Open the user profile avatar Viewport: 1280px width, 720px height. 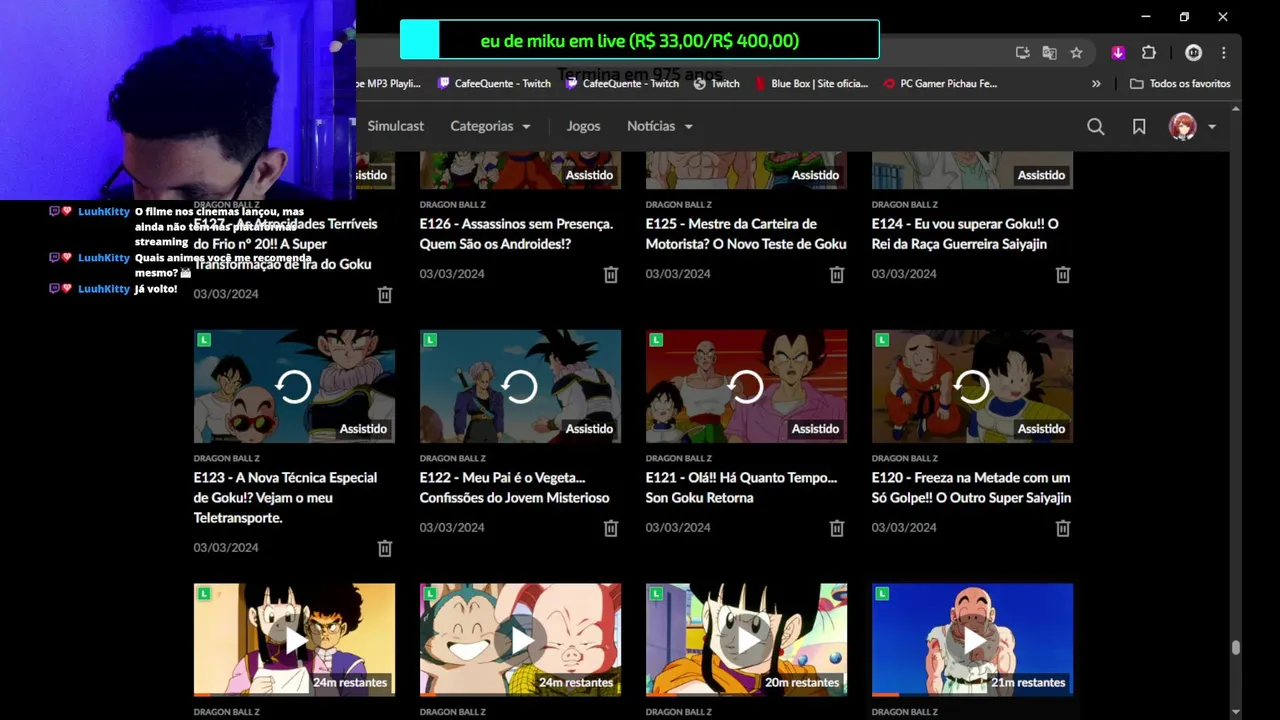(1183, 126)
